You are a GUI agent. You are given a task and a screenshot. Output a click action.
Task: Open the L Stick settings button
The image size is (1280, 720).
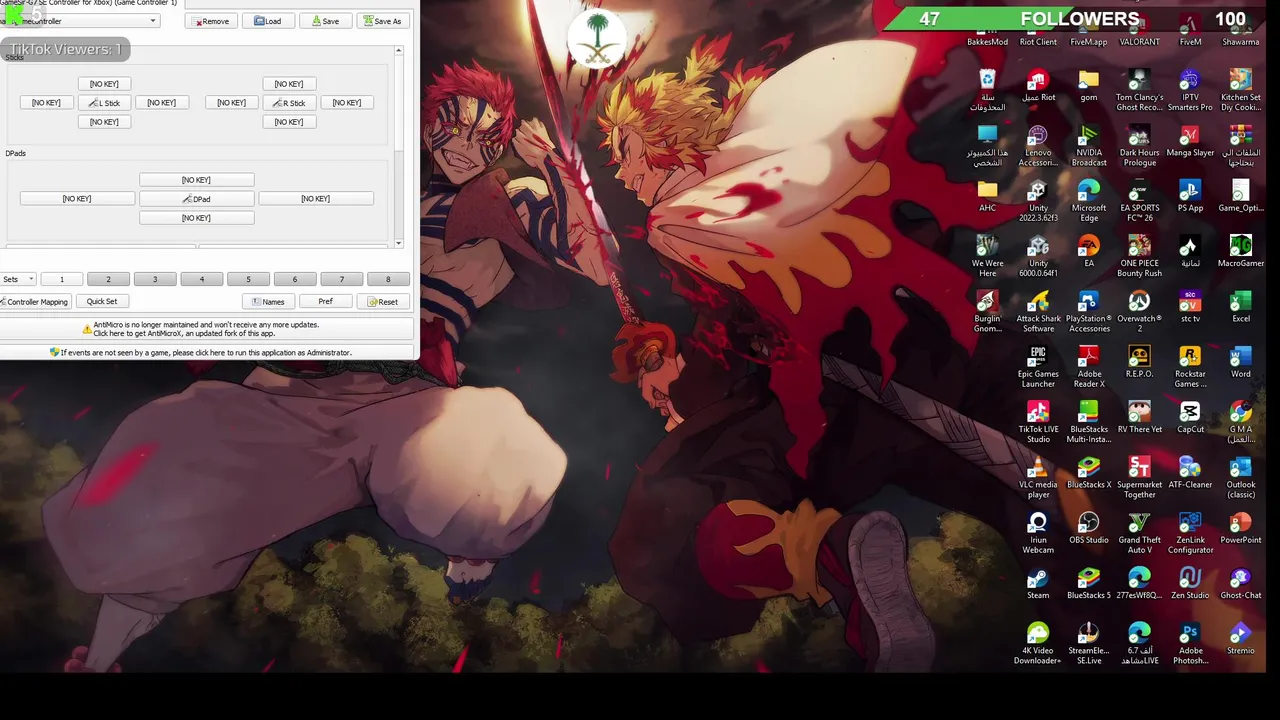click(x=104, y=103)
